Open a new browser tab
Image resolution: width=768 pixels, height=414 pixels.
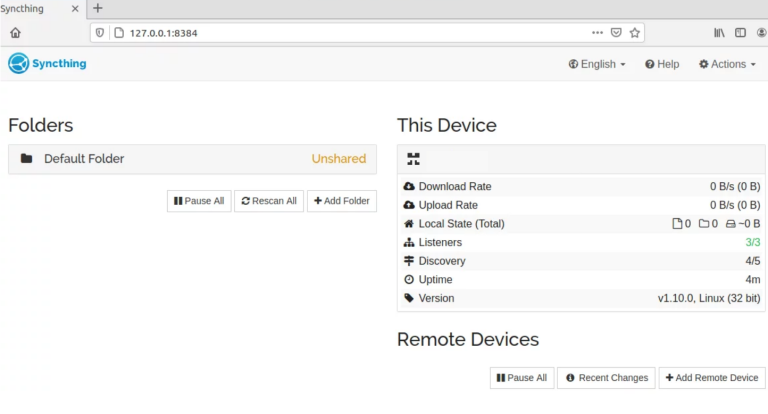click(98, 8)
